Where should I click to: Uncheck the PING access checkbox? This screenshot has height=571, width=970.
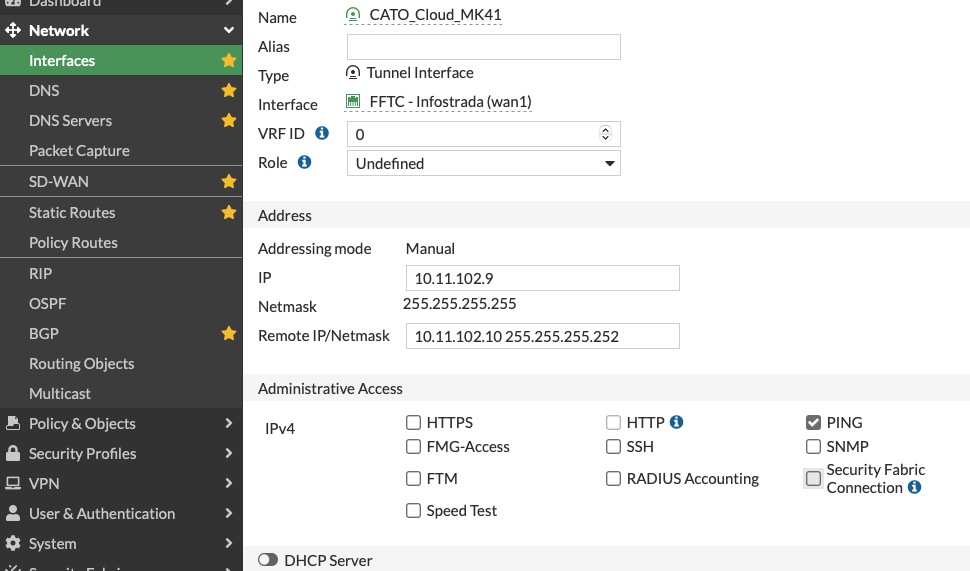click(x=813, y=423)
